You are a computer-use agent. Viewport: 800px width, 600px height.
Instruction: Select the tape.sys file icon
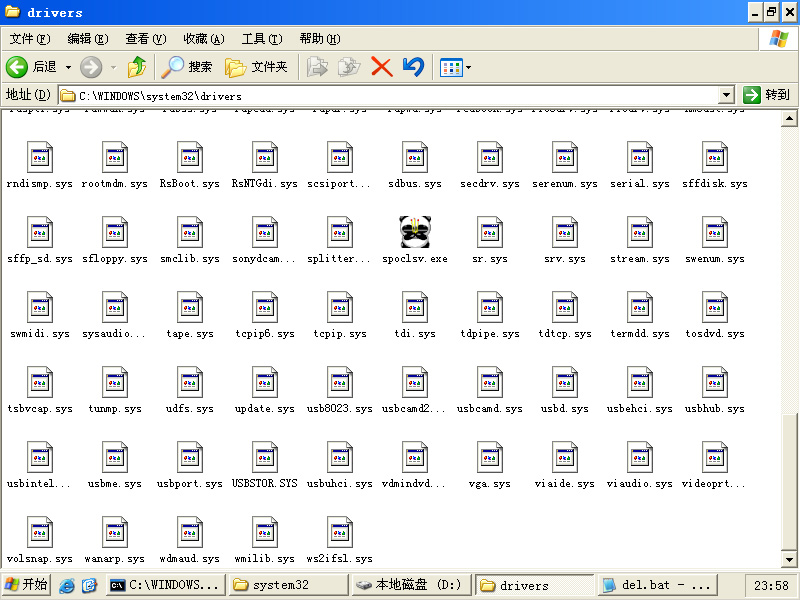190,307
